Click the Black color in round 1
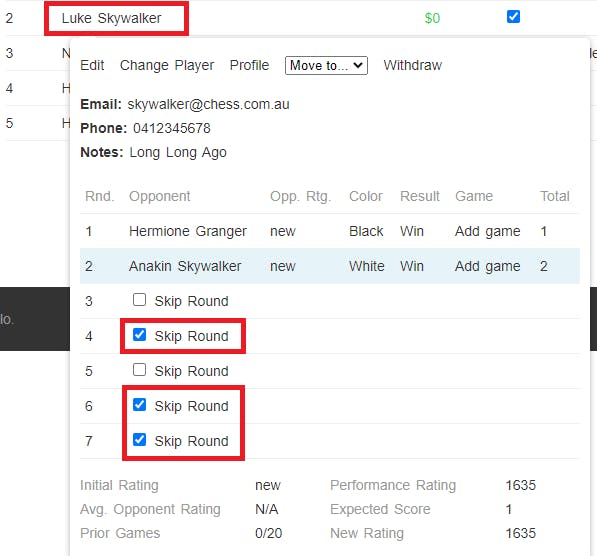 366,231
